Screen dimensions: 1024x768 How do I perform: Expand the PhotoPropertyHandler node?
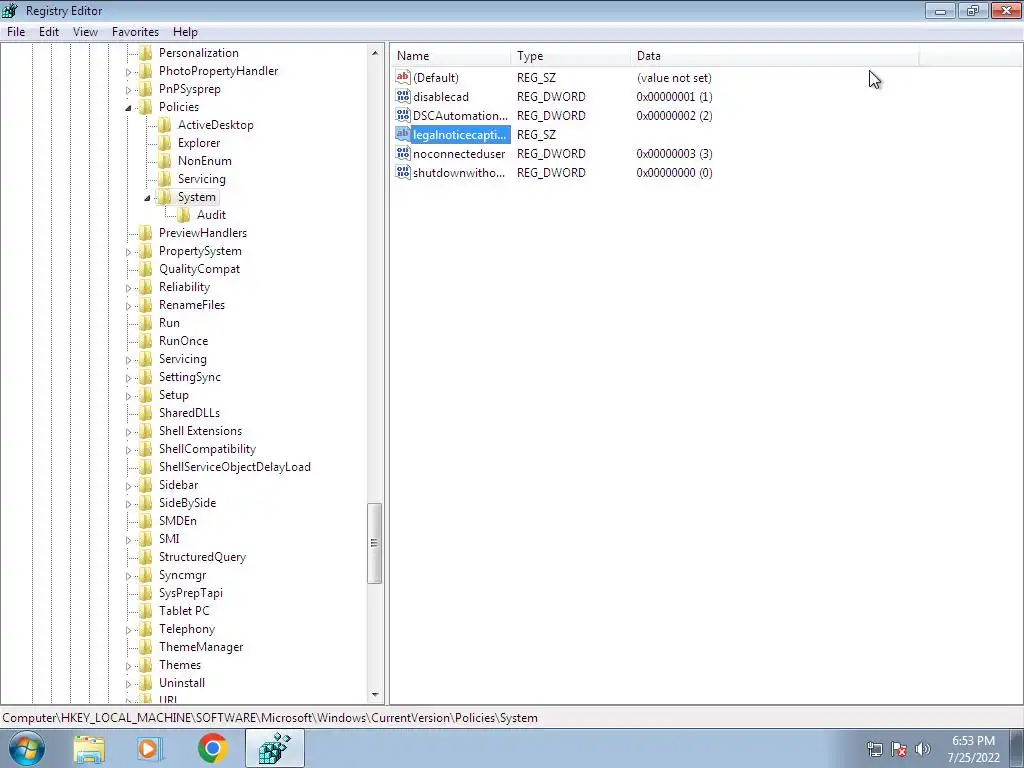click(128, 71)
